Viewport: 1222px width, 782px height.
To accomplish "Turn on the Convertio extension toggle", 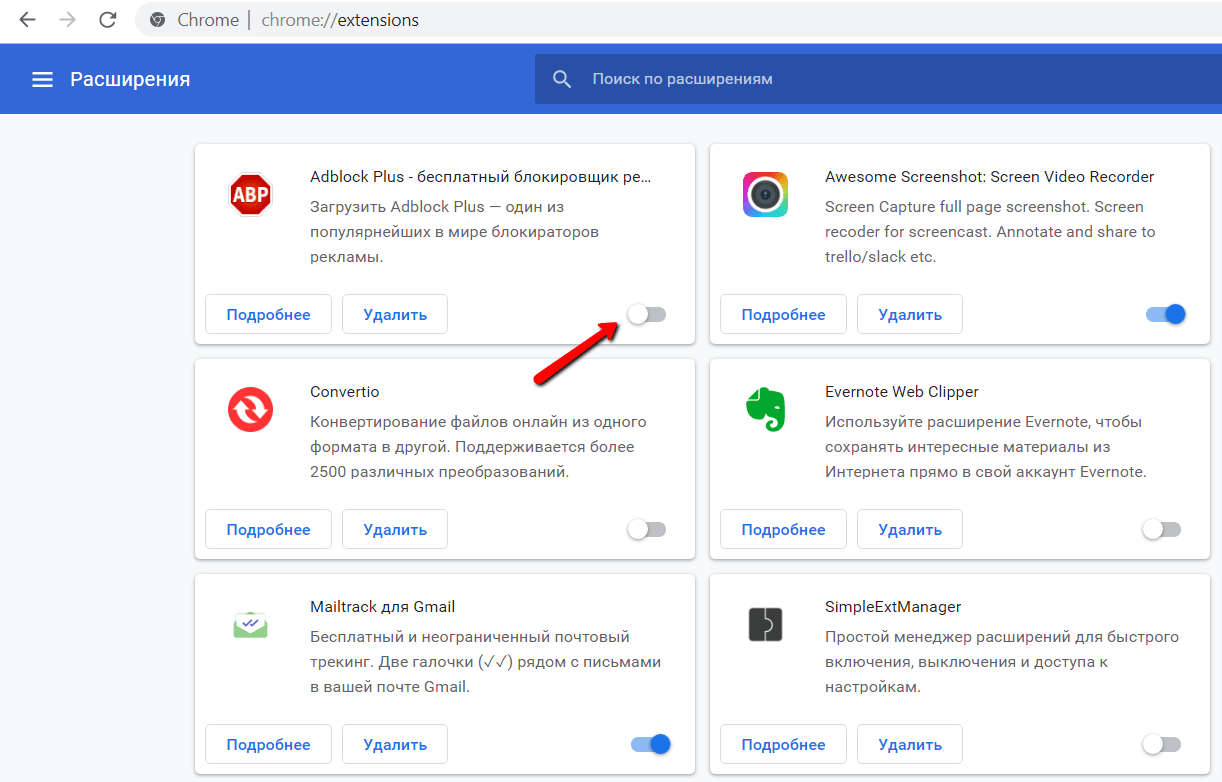I will (x=646, y=530).
